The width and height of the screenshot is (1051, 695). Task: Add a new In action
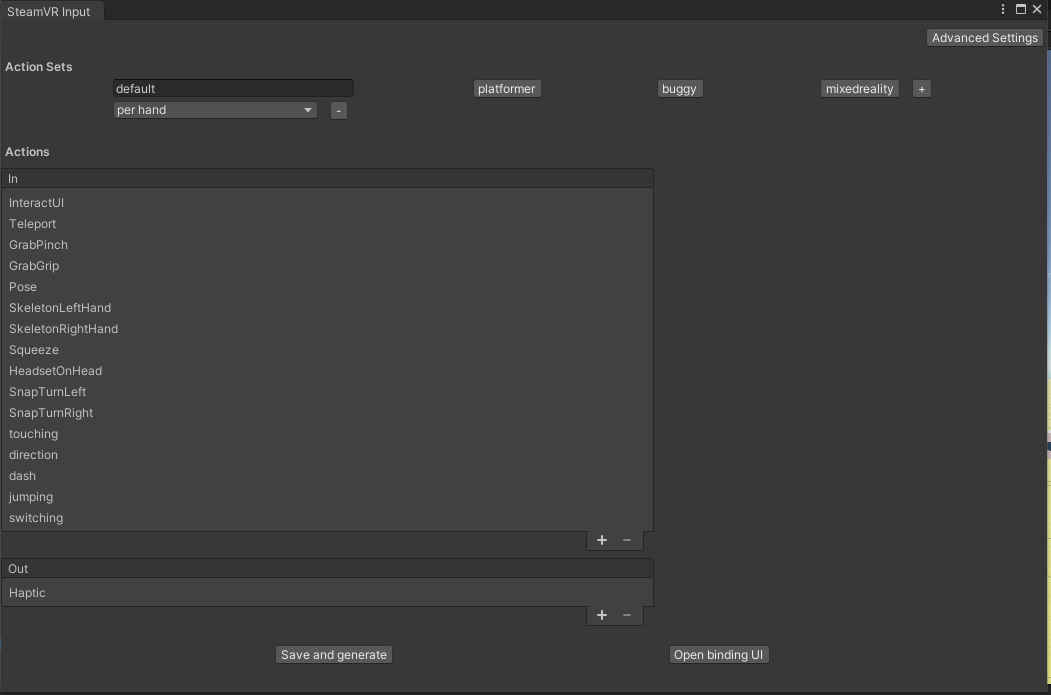click(602, 540)
